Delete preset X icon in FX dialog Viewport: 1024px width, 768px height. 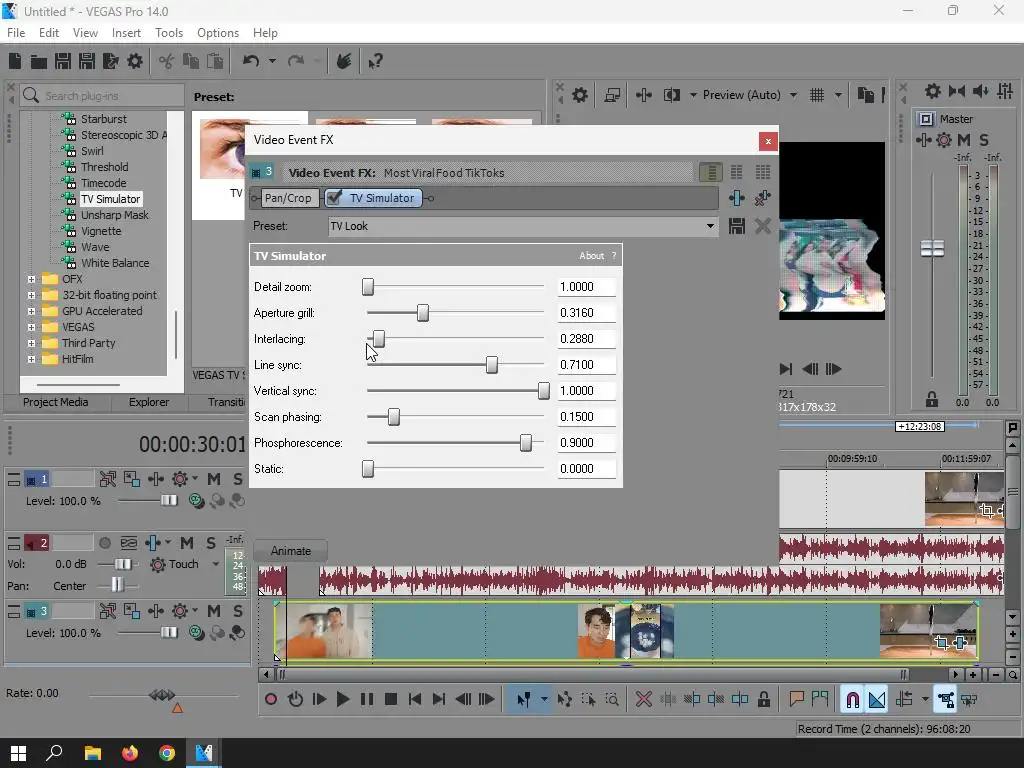pyautogui.click(x=762, y=226)
